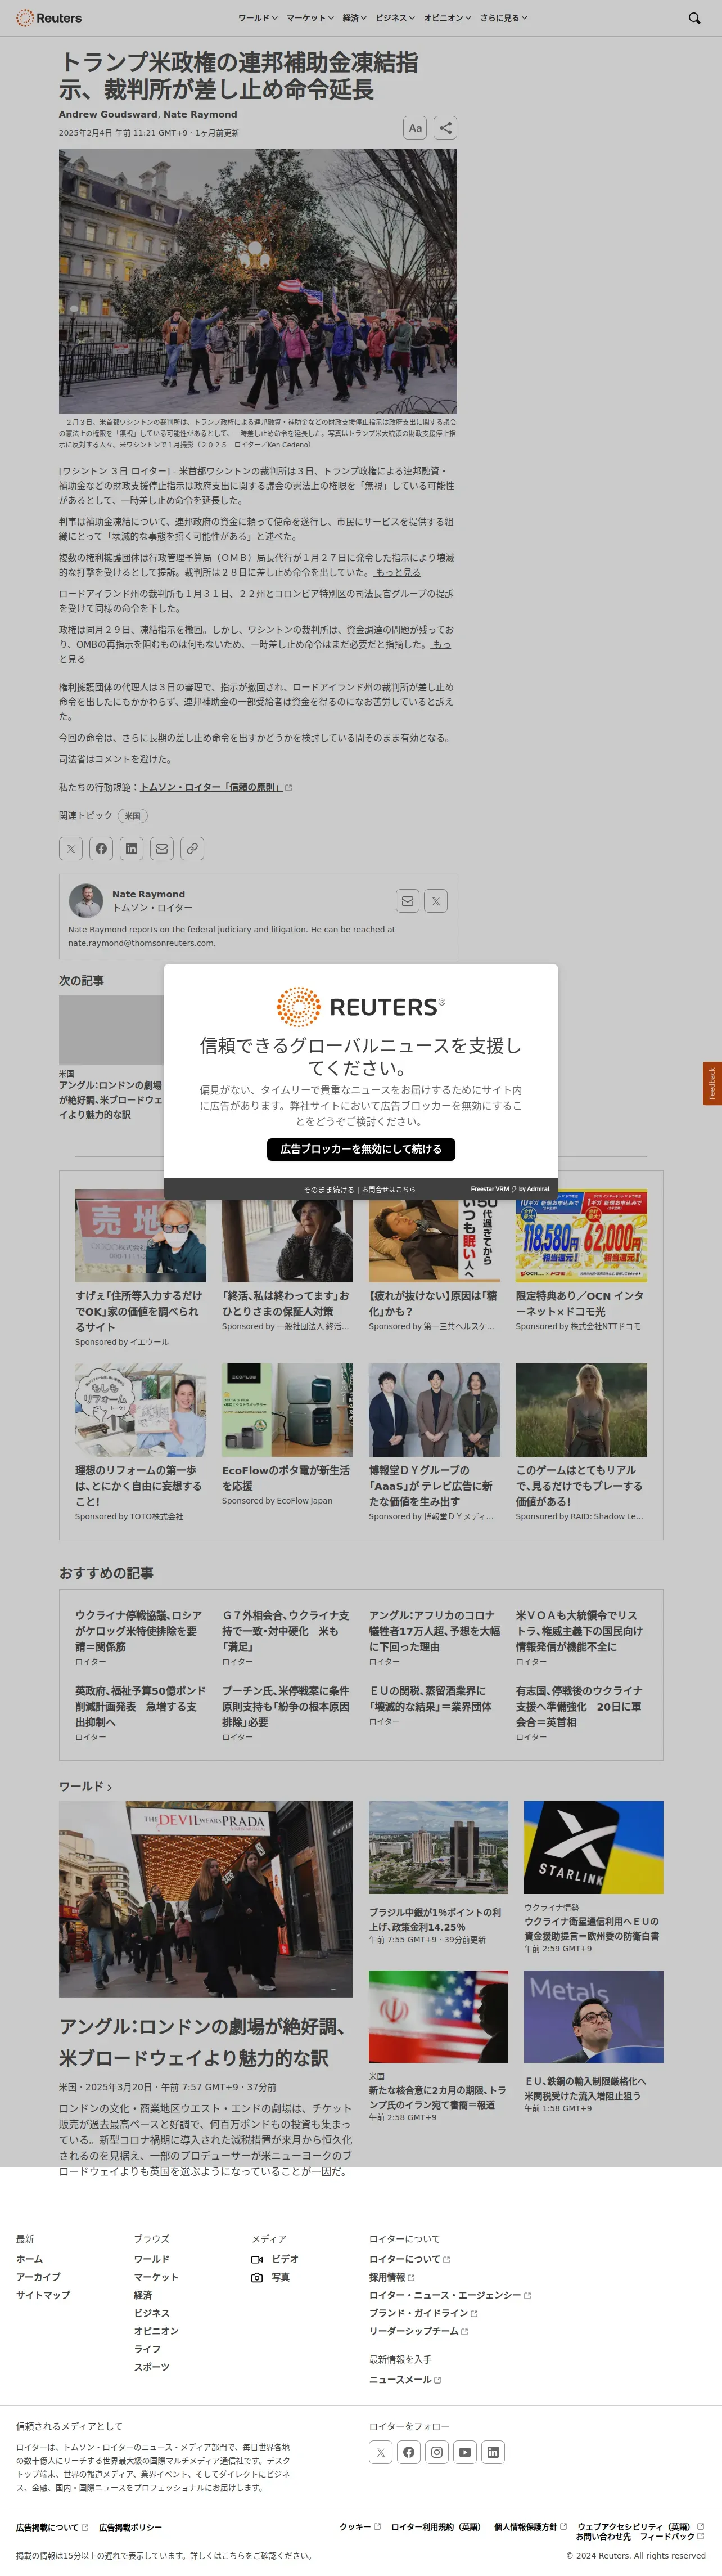Open Nate Raymond's X profile icon
722x2576 pixels.
pos(436,901)
